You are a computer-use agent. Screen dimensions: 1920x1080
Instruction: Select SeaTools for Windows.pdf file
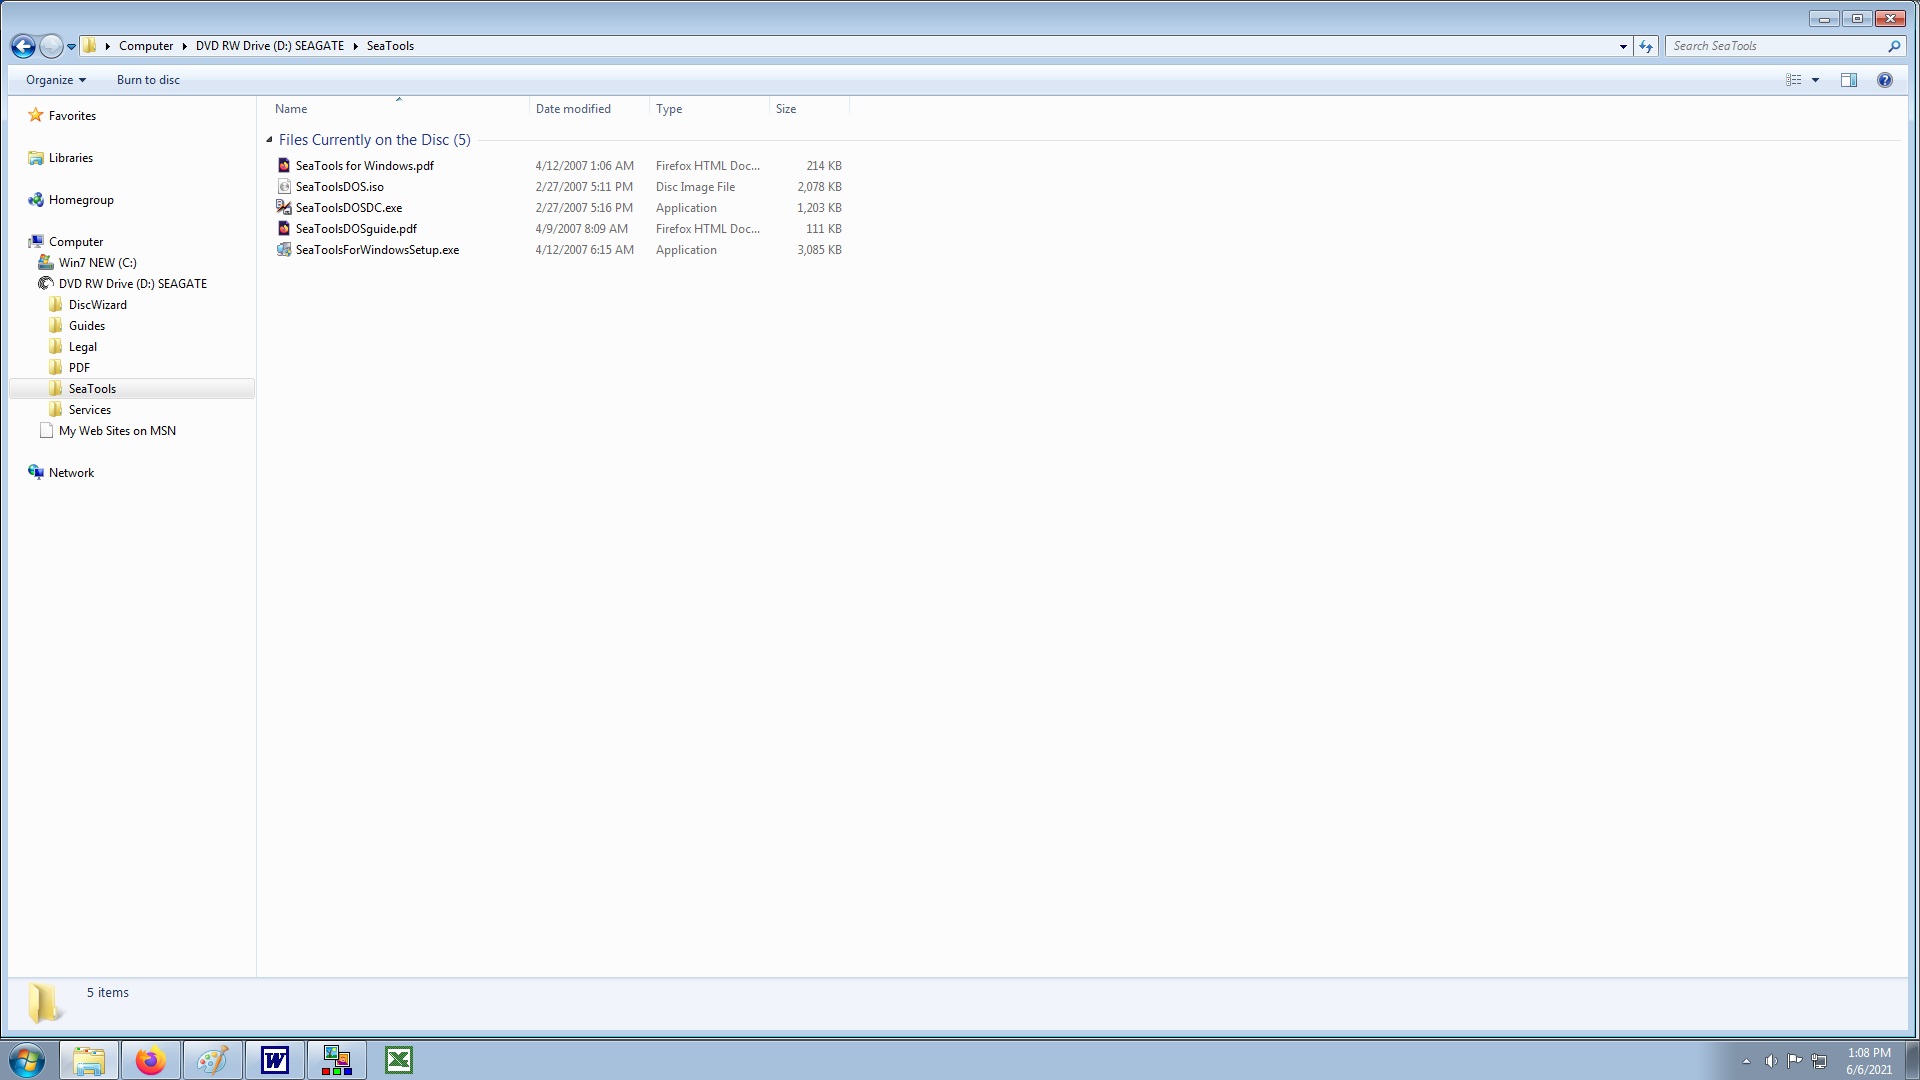[364, 166]
